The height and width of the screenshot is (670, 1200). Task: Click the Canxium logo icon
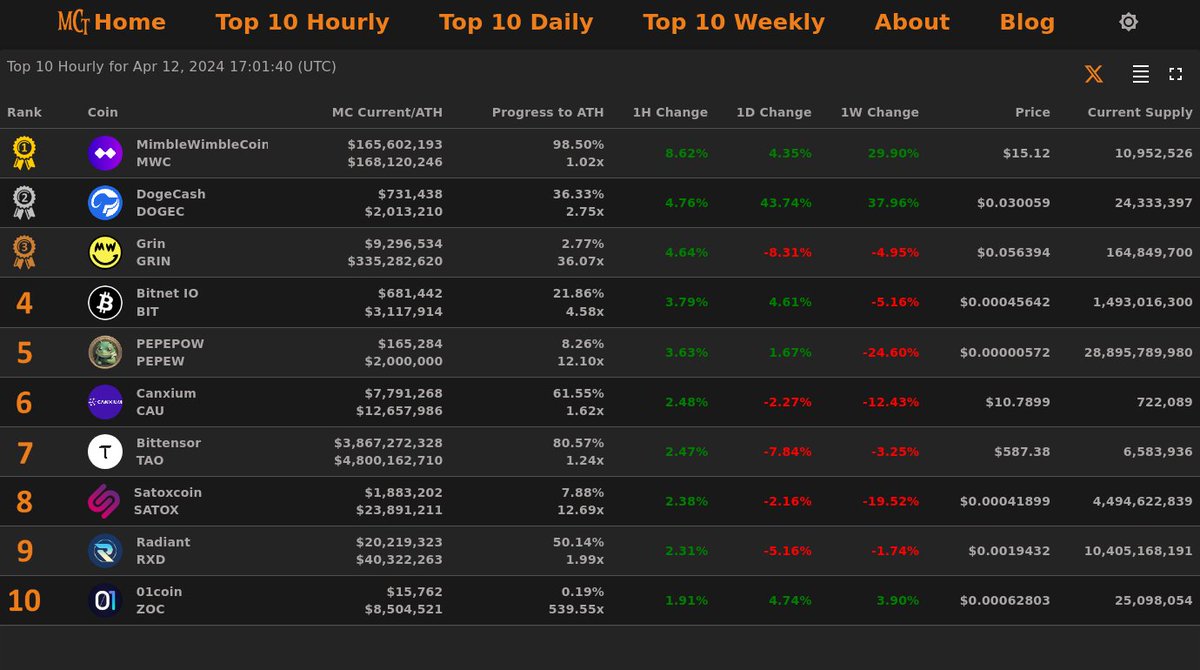105,402
